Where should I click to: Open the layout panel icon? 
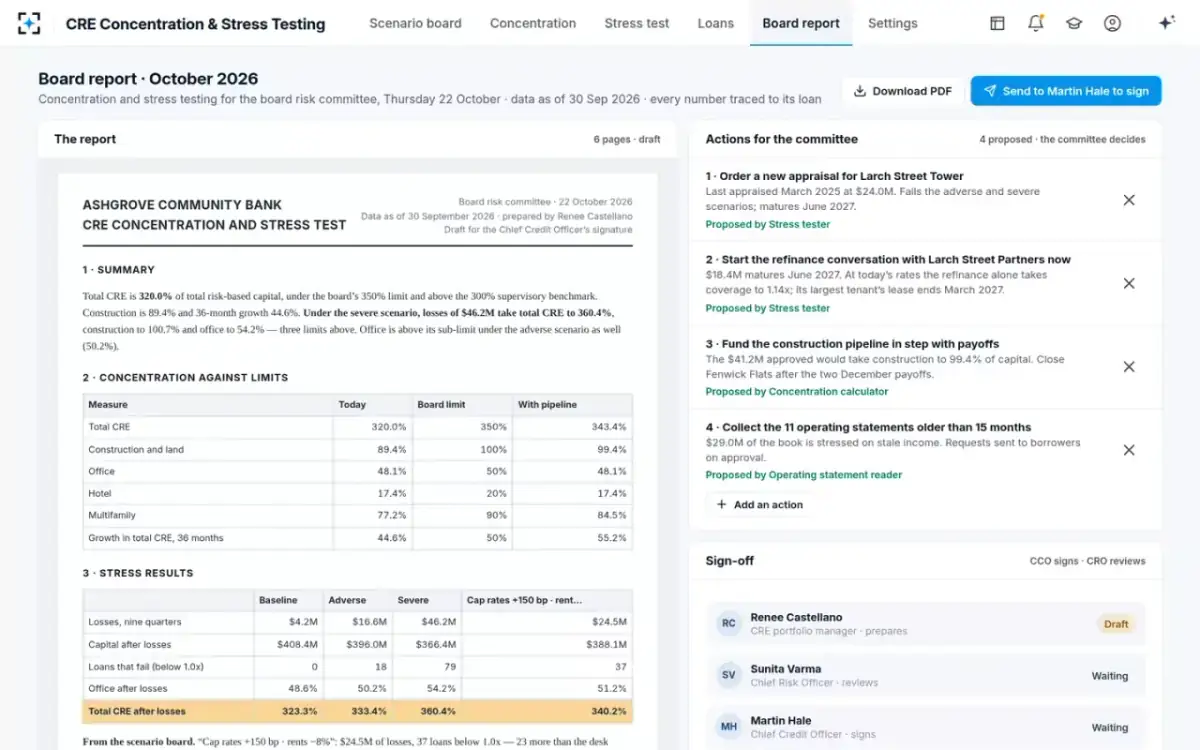pyautogui.click(x=997, y=23)
